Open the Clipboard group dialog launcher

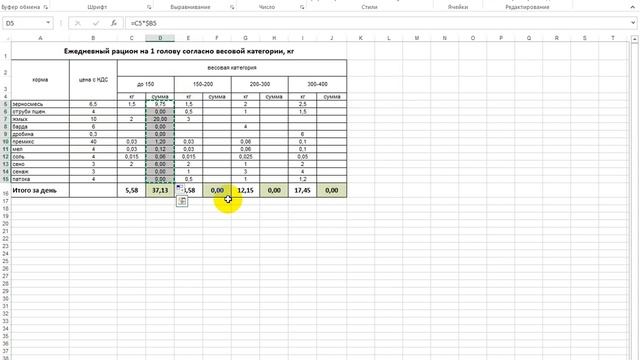[46, 7]
